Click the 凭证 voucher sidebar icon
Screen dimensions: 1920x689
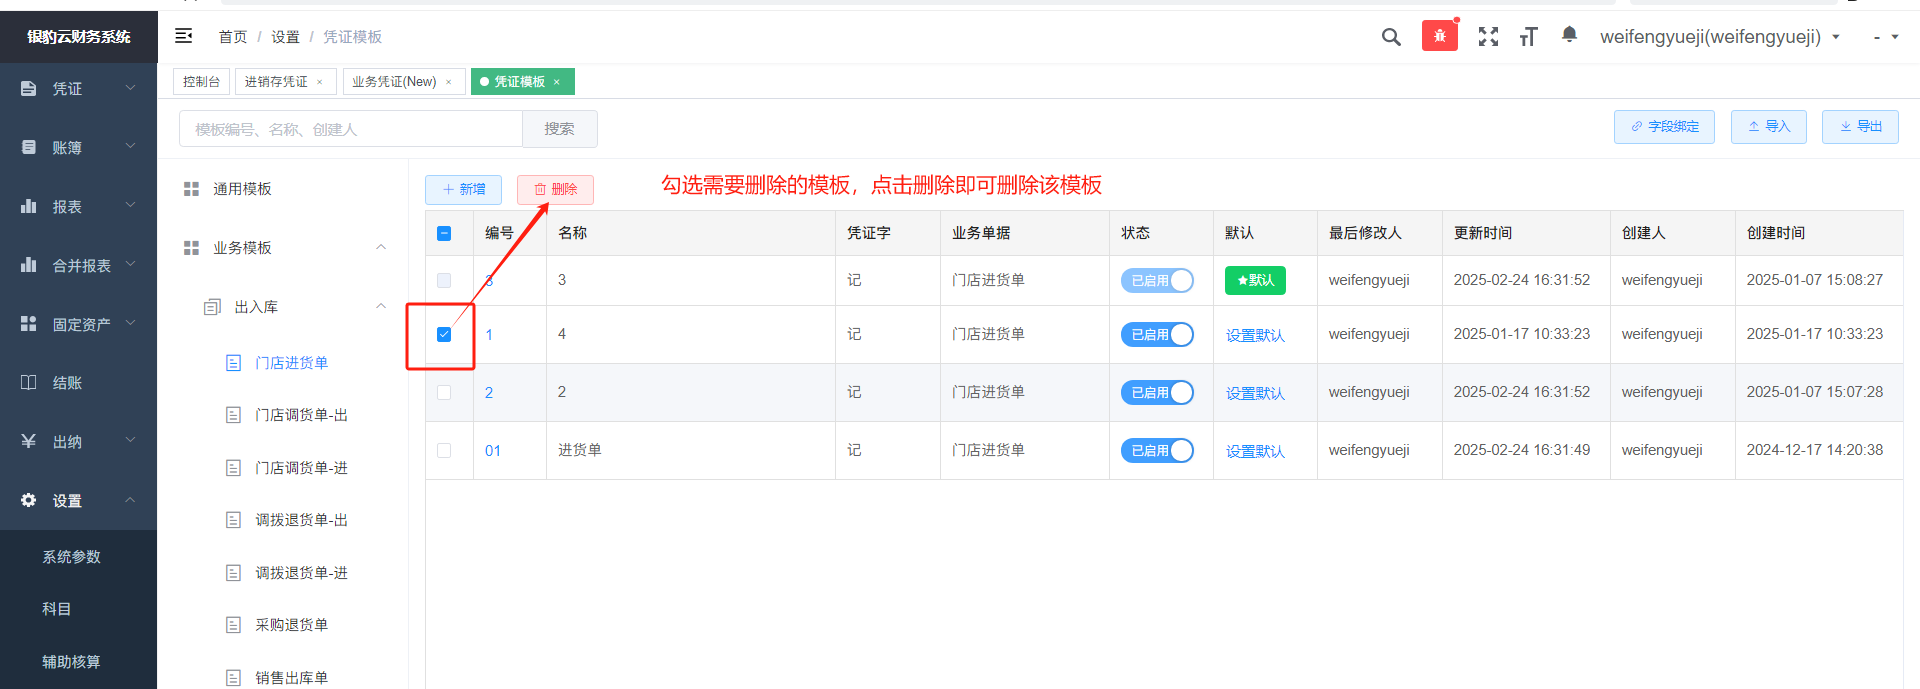click(x=29, y=89)
